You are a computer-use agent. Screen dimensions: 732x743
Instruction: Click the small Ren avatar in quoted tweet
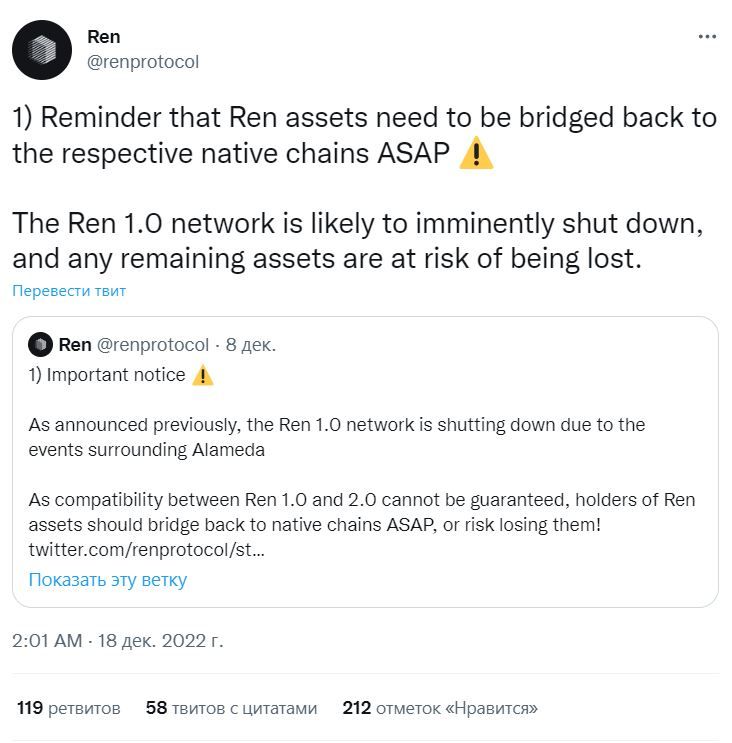coord(40,345)
